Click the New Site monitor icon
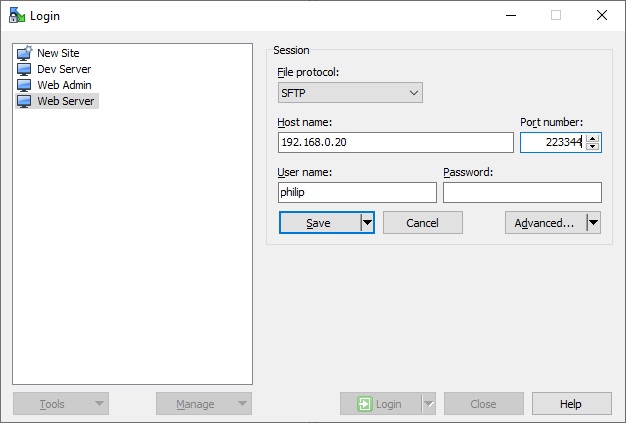This screenshot has height=423, width=626. [24, 53]
